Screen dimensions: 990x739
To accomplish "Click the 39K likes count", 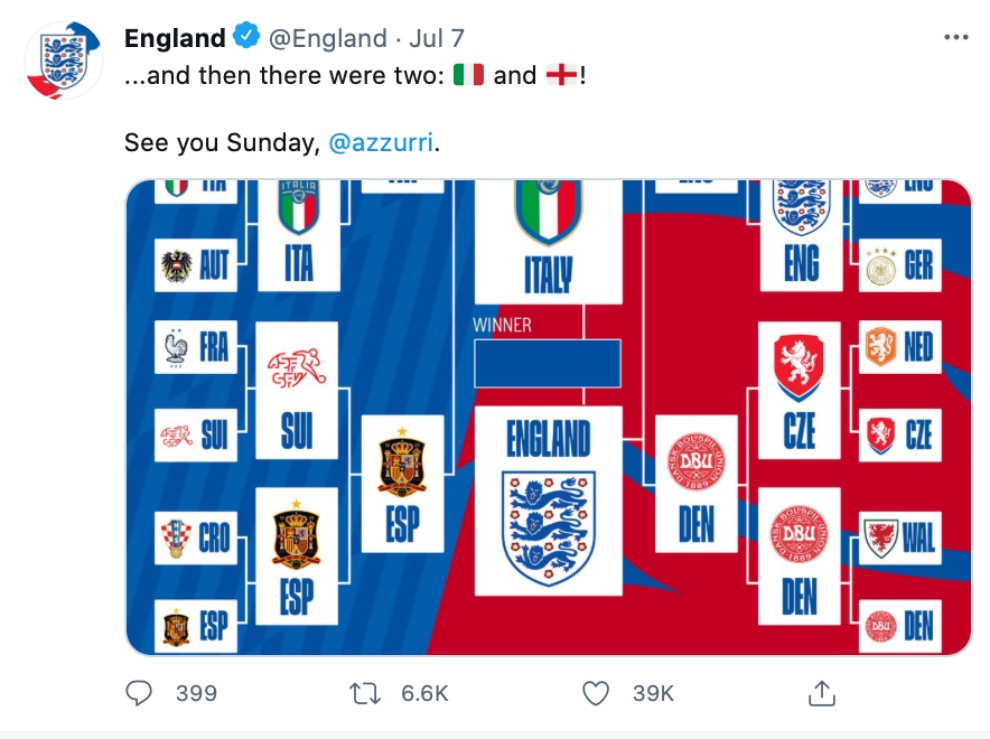I will (x=653, y=694).
